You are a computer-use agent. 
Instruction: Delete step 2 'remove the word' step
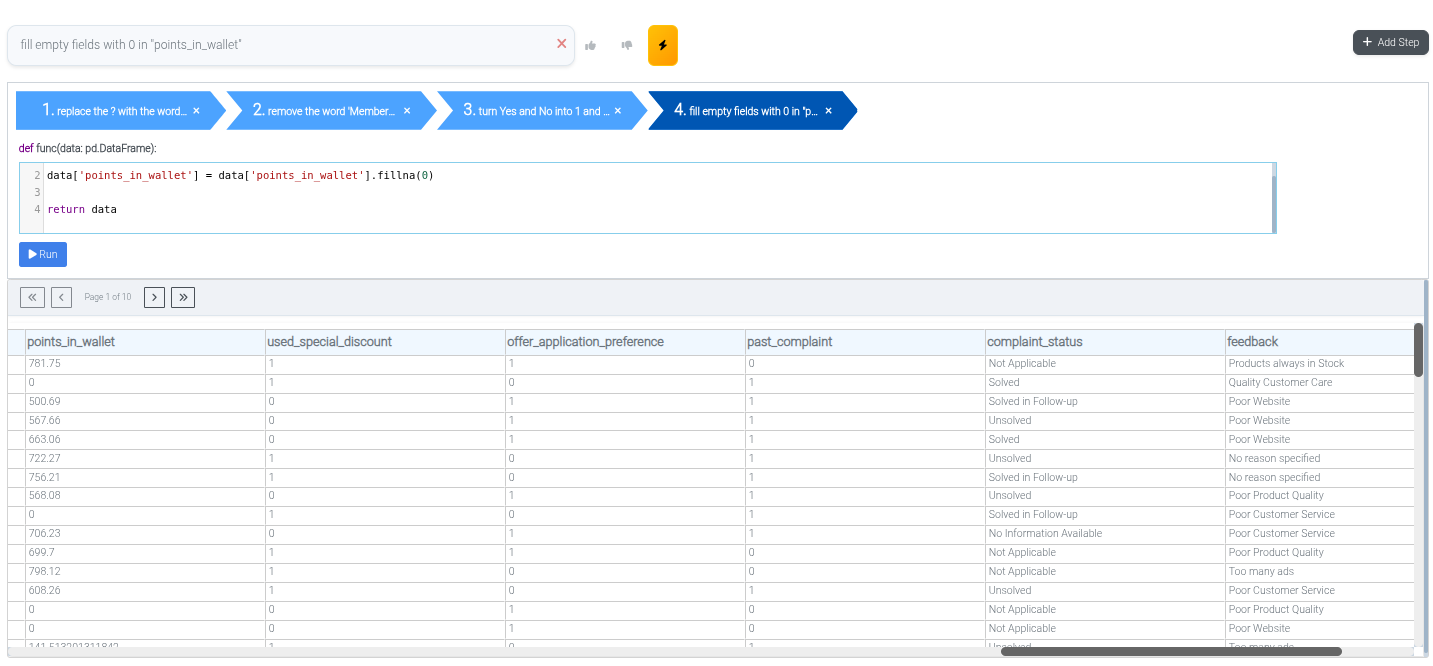click(x=406, y=111)
